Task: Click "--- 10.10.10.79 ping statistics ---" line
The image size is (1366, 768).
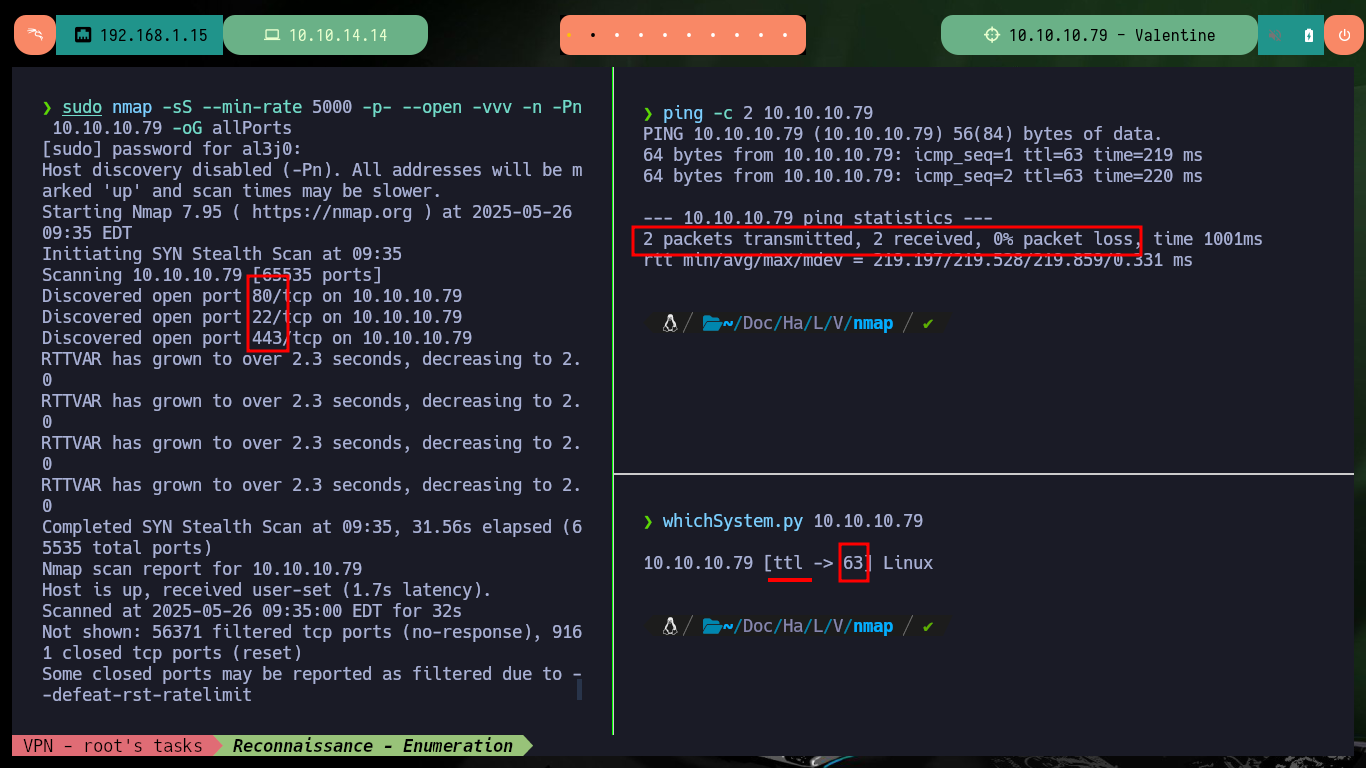Action: coord(818,218)
